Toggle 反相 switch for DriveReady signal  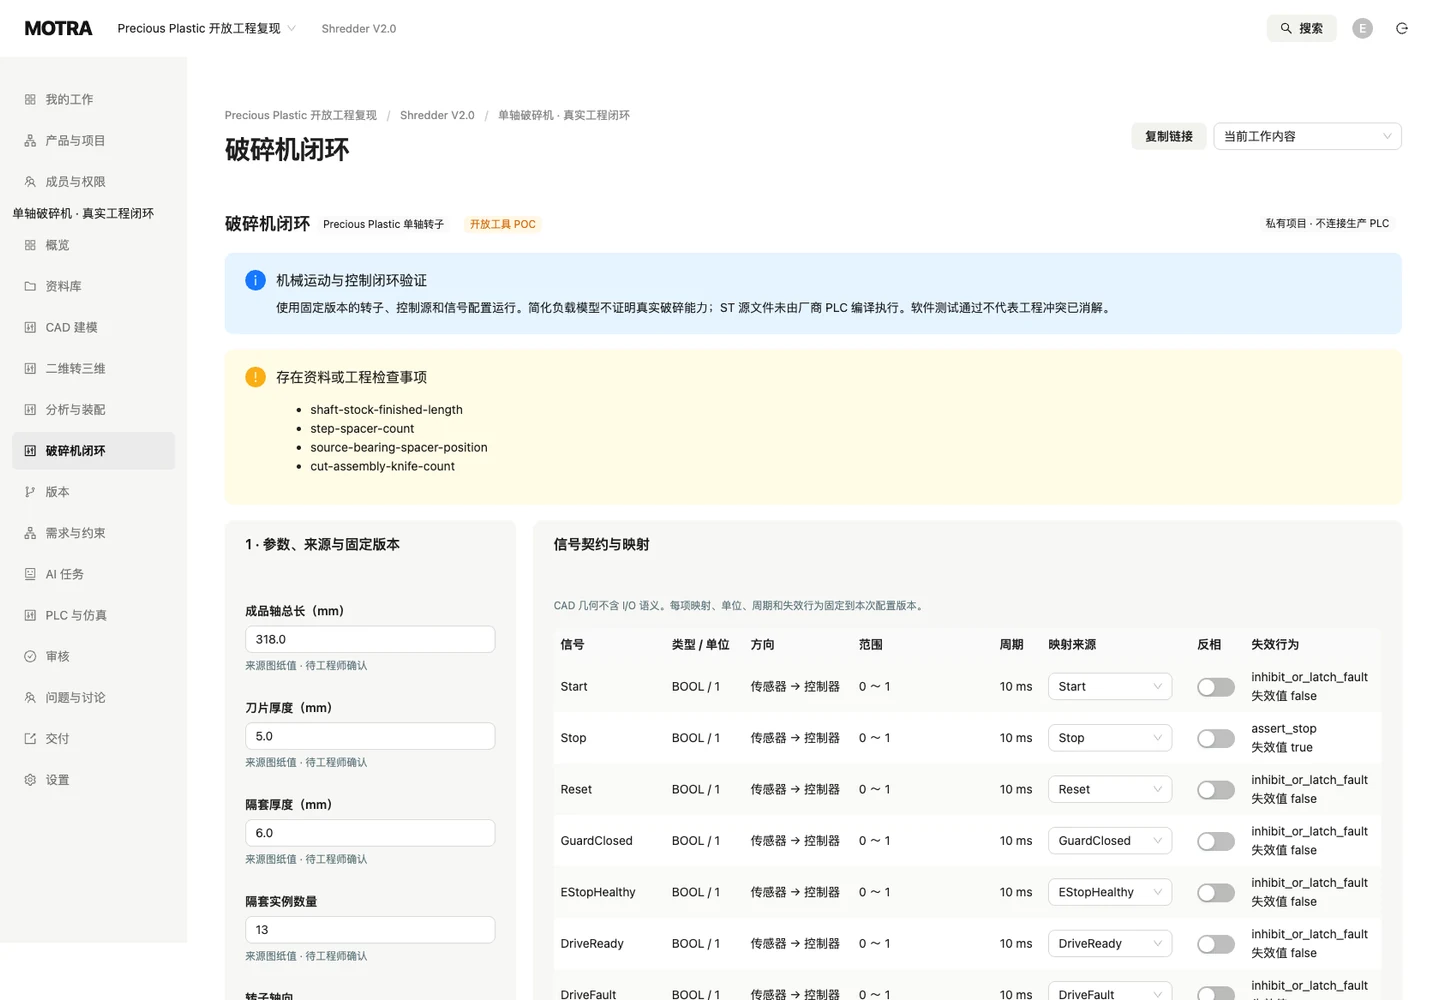point(1216,944)
